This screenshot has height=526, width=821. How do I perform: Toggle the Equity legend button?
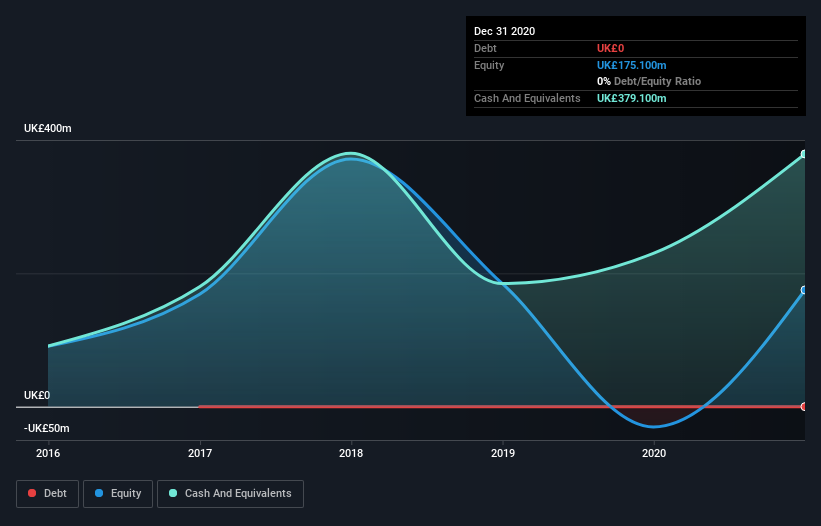[118, 494]
